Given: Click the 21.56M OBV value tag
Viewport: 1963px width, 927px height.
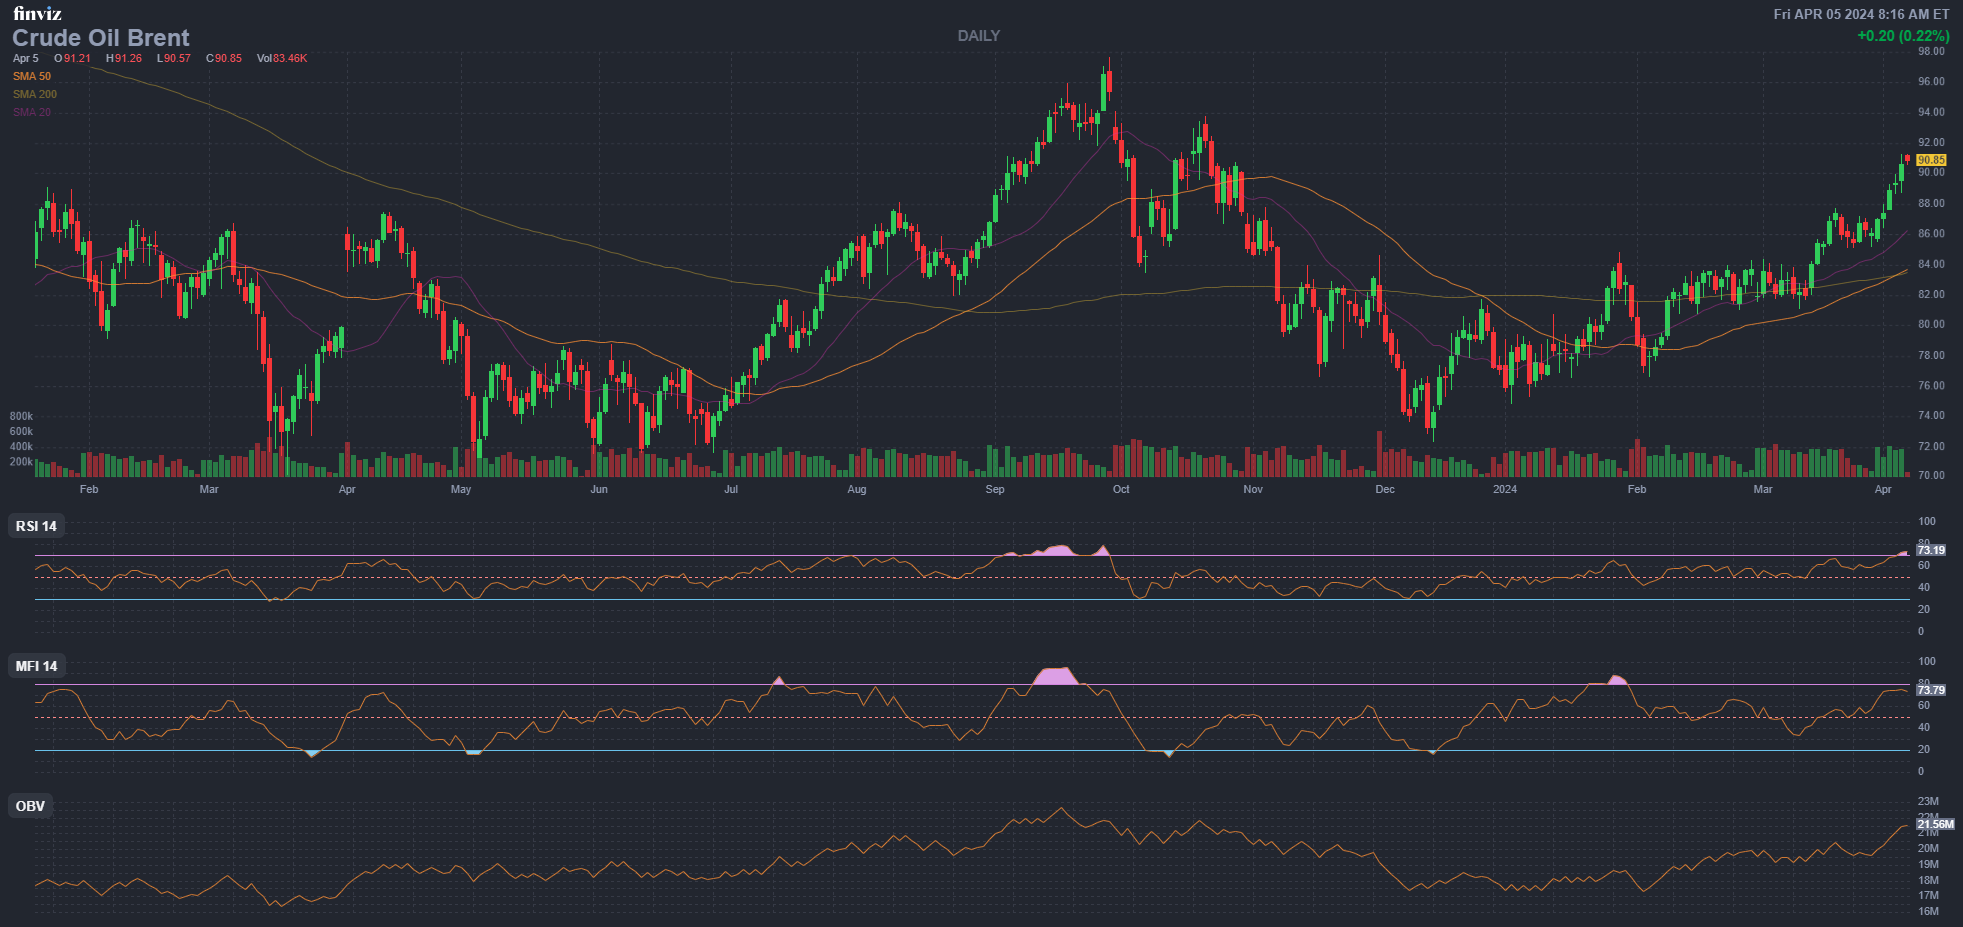Looking at the screenshot, I should [x=1934, y=824].
